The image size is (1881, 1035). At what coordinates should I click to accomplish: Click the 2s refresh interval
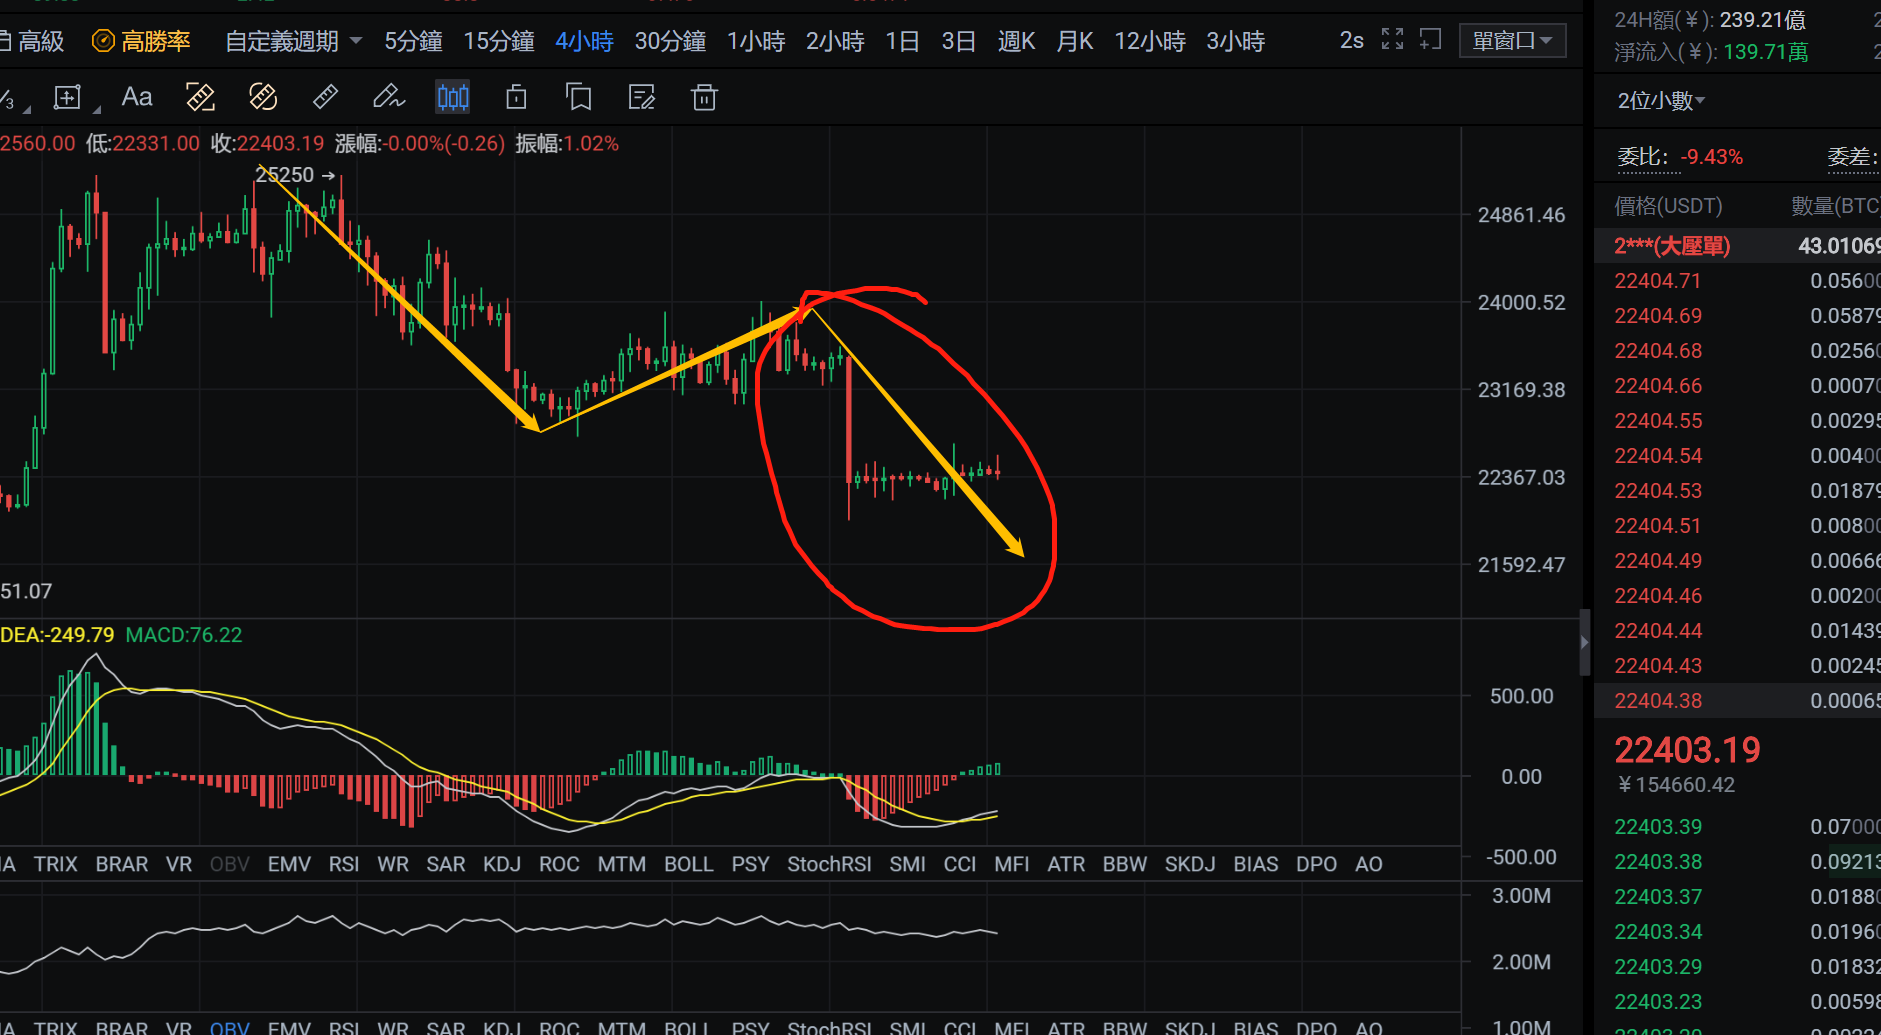click(1351, 40)
